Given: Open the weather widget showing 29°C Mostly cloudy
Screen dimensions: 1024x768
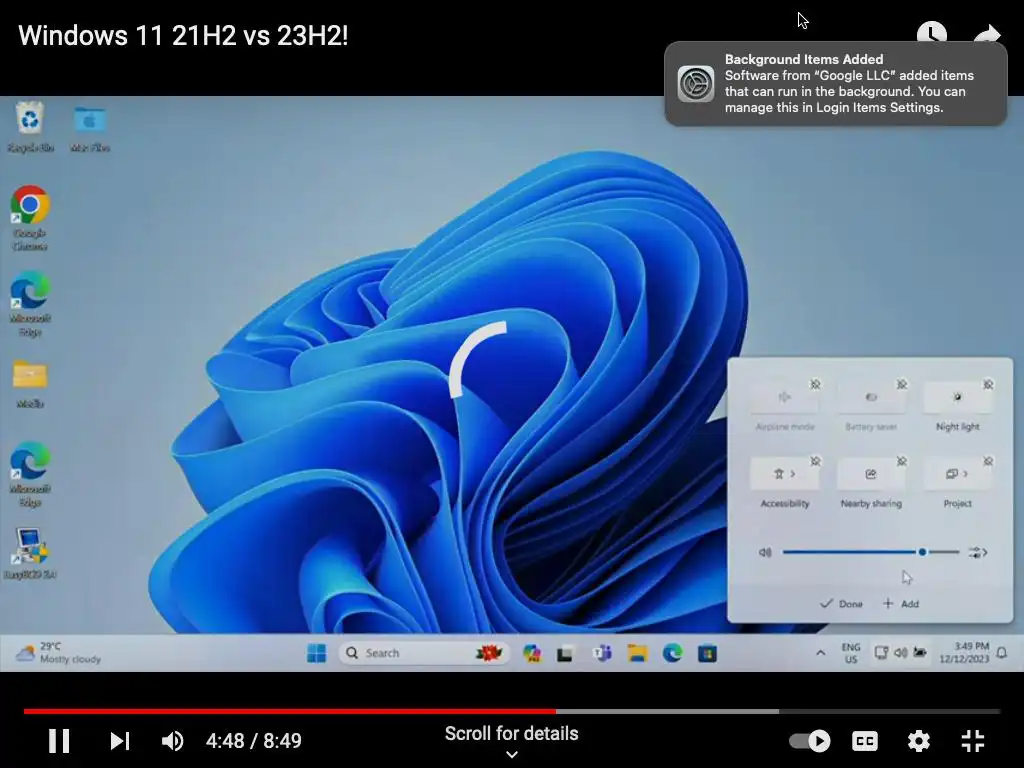Looking at the screenshot, I should (59, 652).
